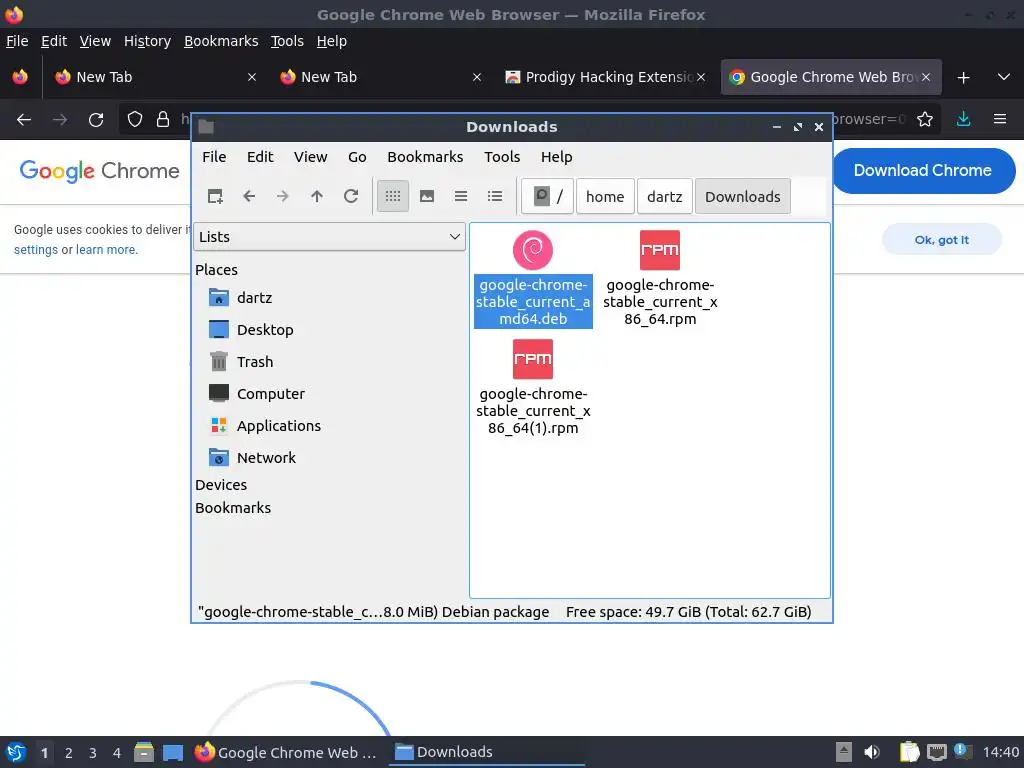Go back in the Downloads file manager

point(249,196)
